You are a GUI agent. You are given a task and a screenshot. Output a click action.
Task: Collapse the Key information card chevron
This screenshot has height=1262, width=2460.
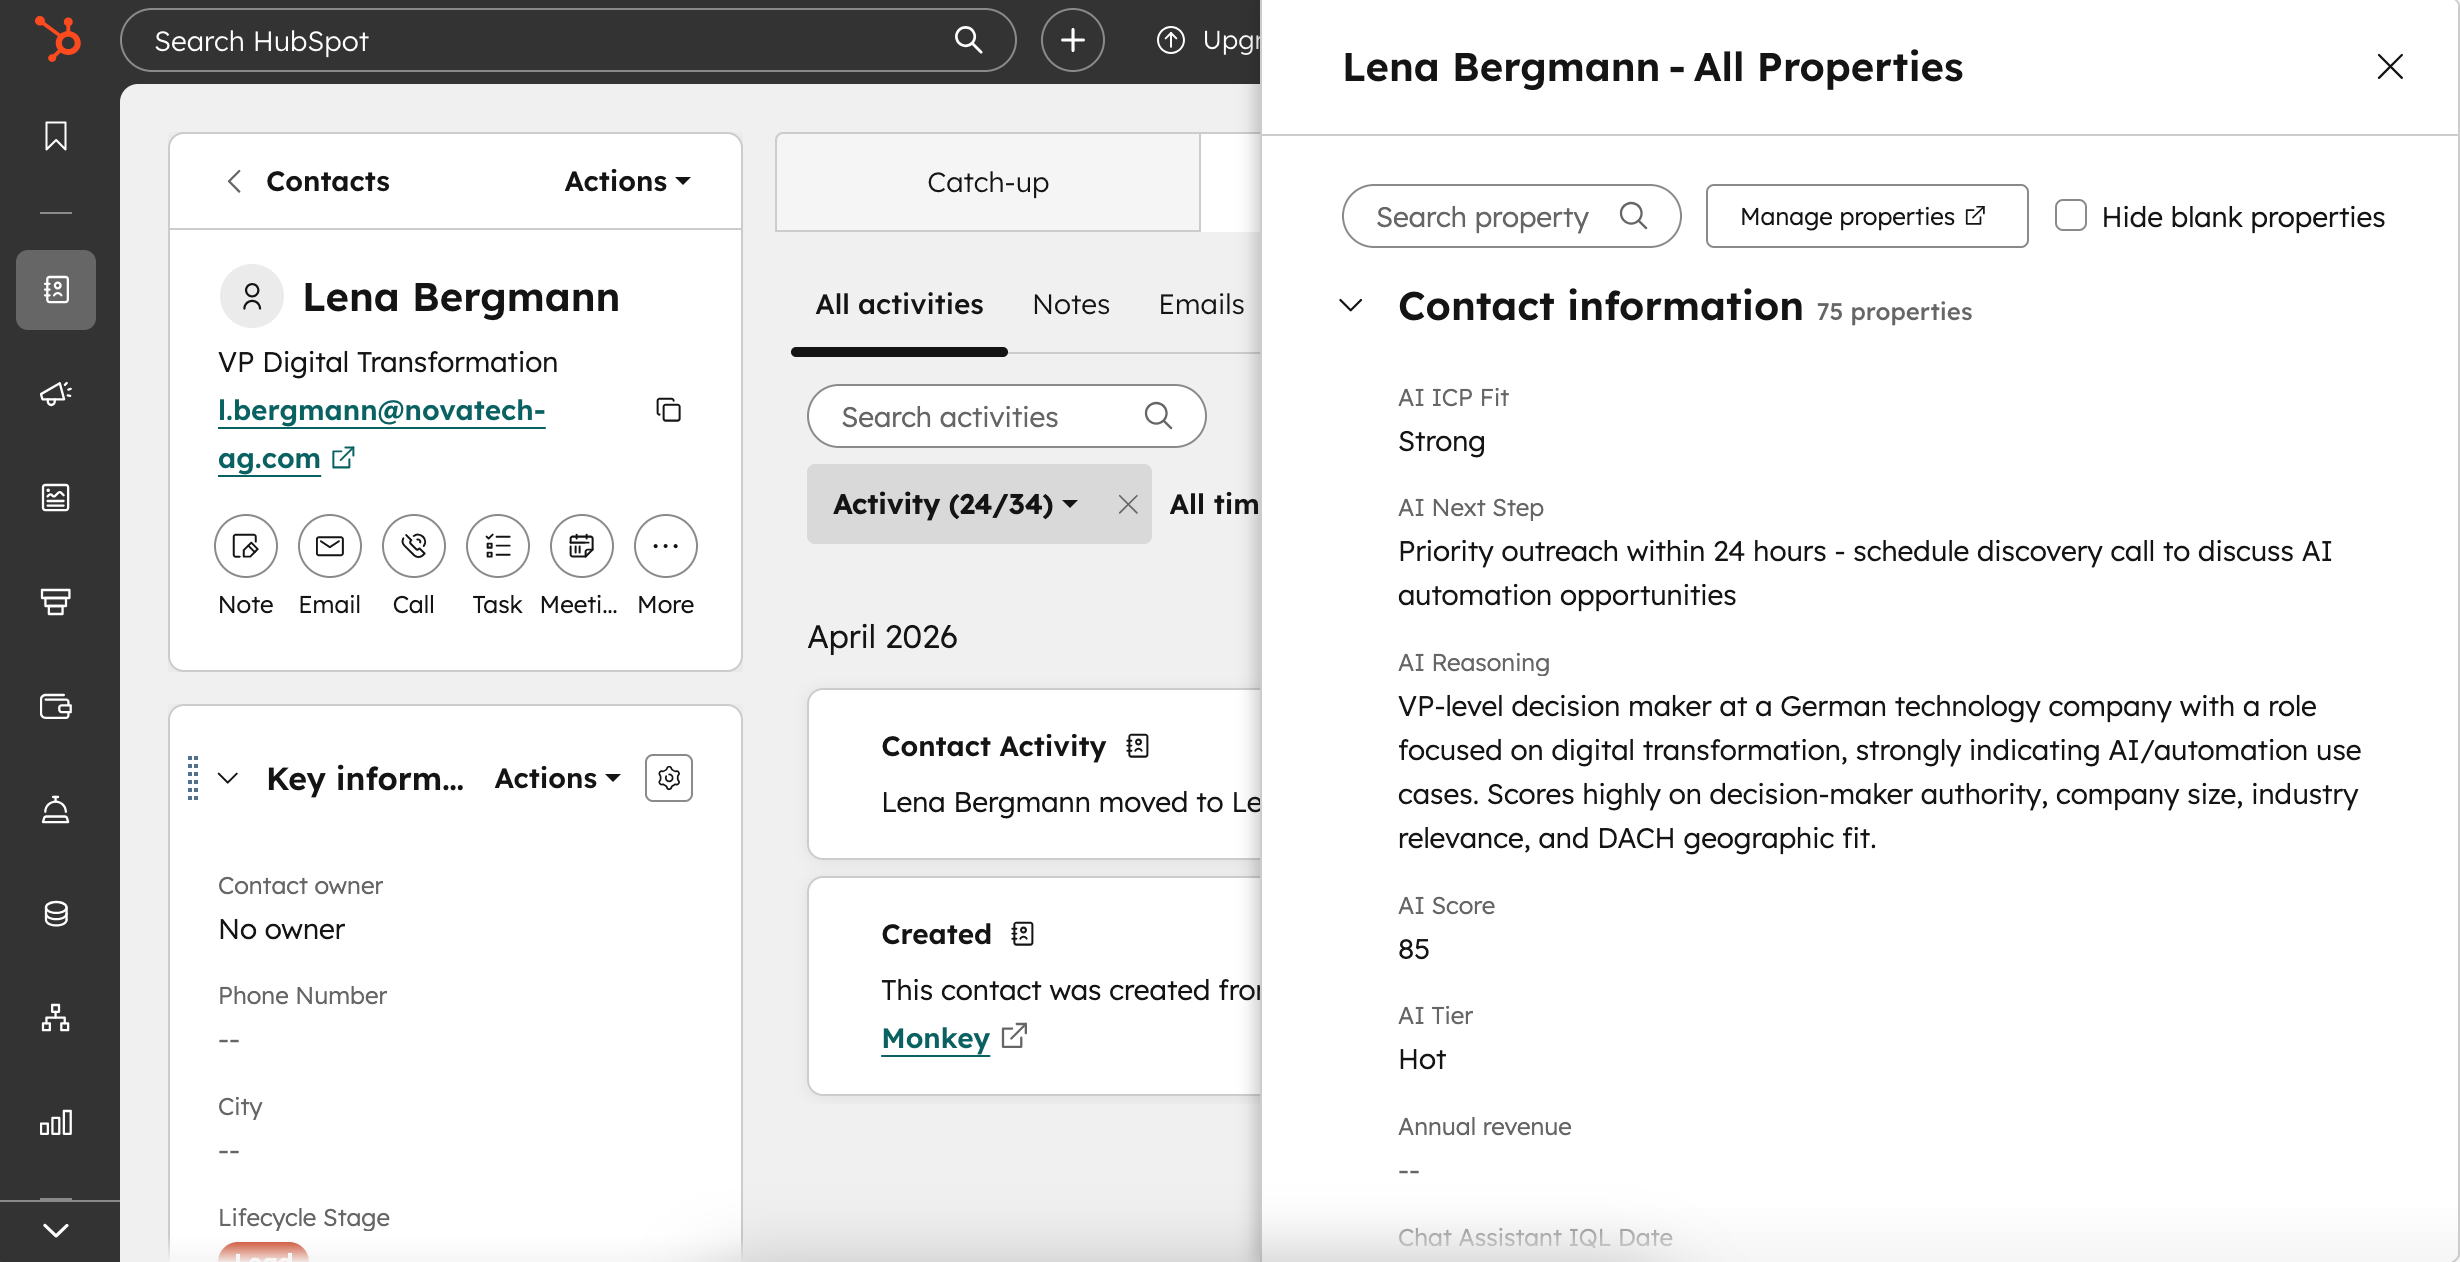pyautogui.click(x=228, y=778)
